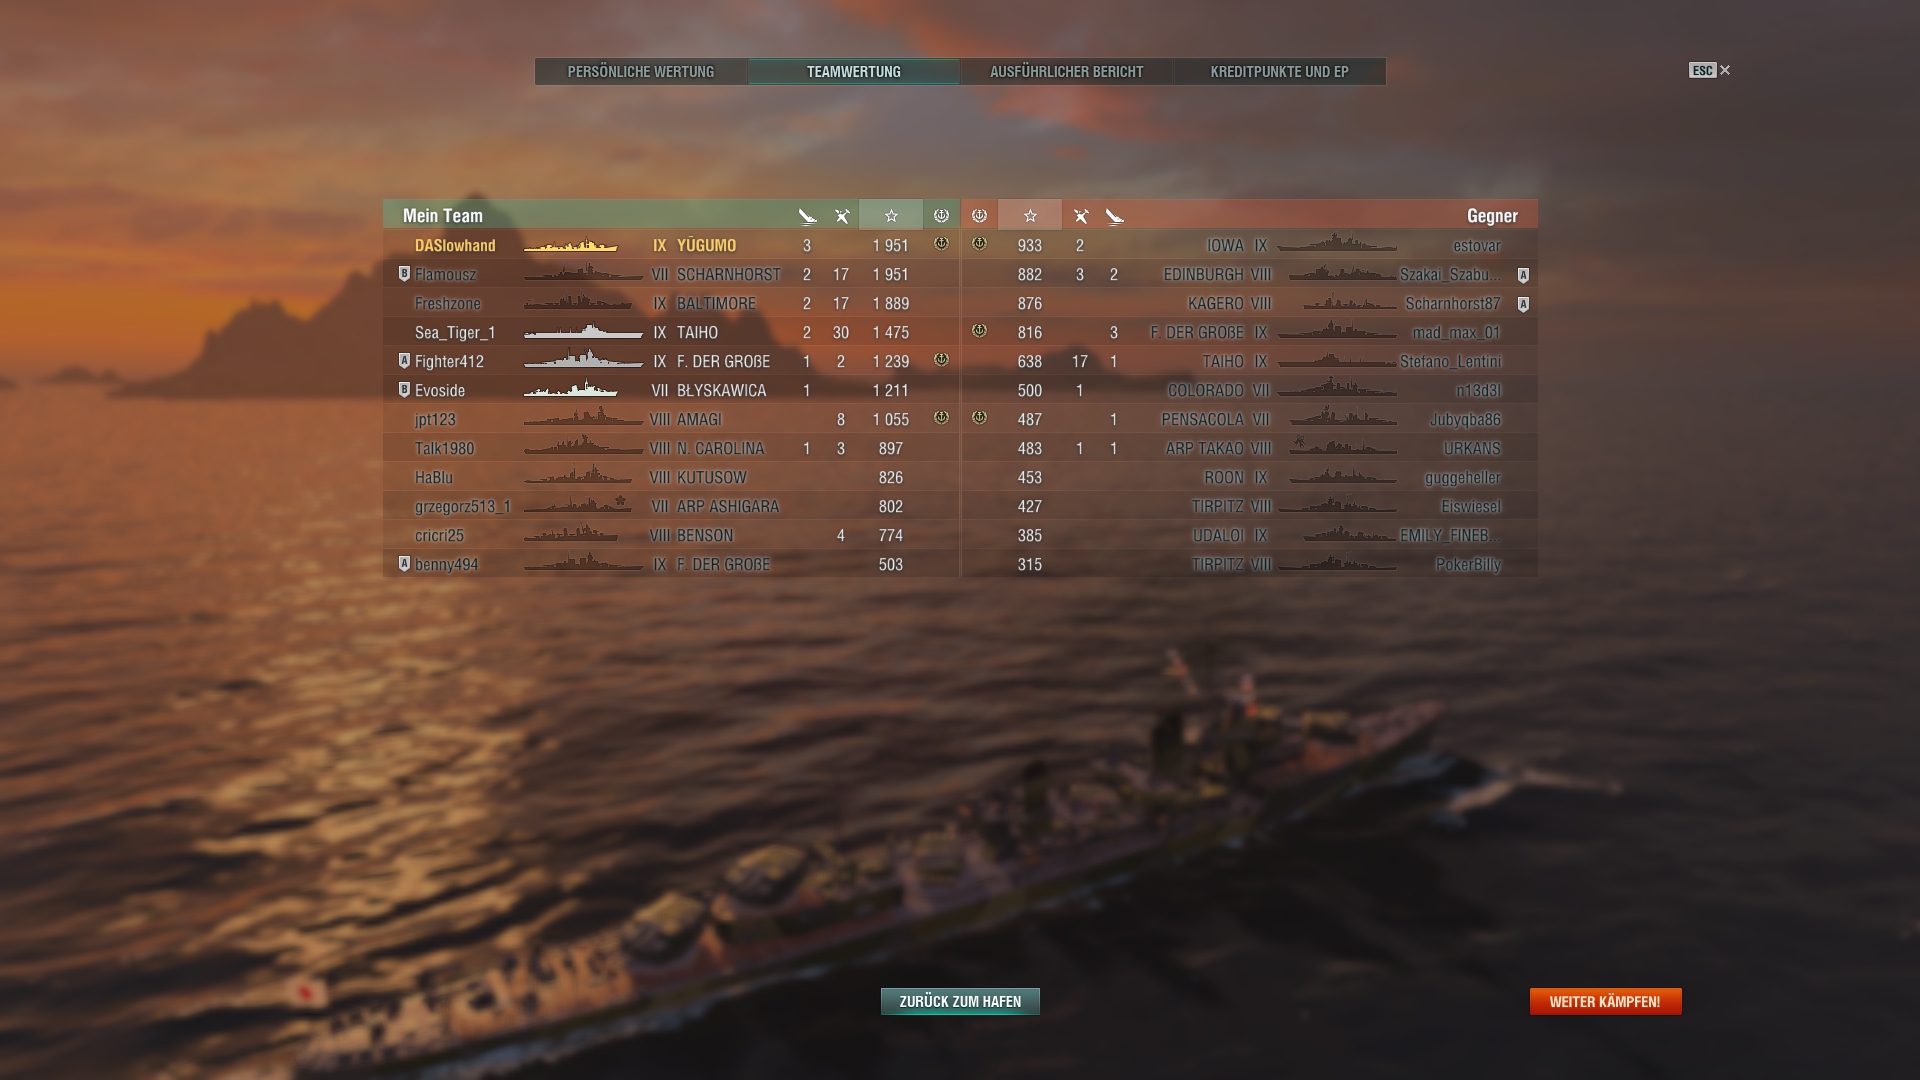The height and width of the screenshot is (1080, 1920).
Task: Click my team's achievements column icon
Action: coord(941,215)
